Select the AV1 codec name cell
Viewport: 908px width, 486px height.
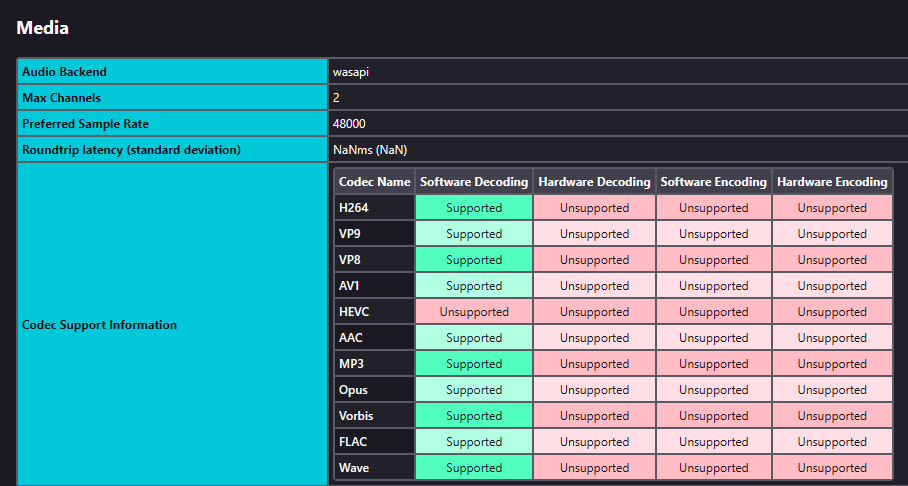pyautogui.click(x=375, y=286)
